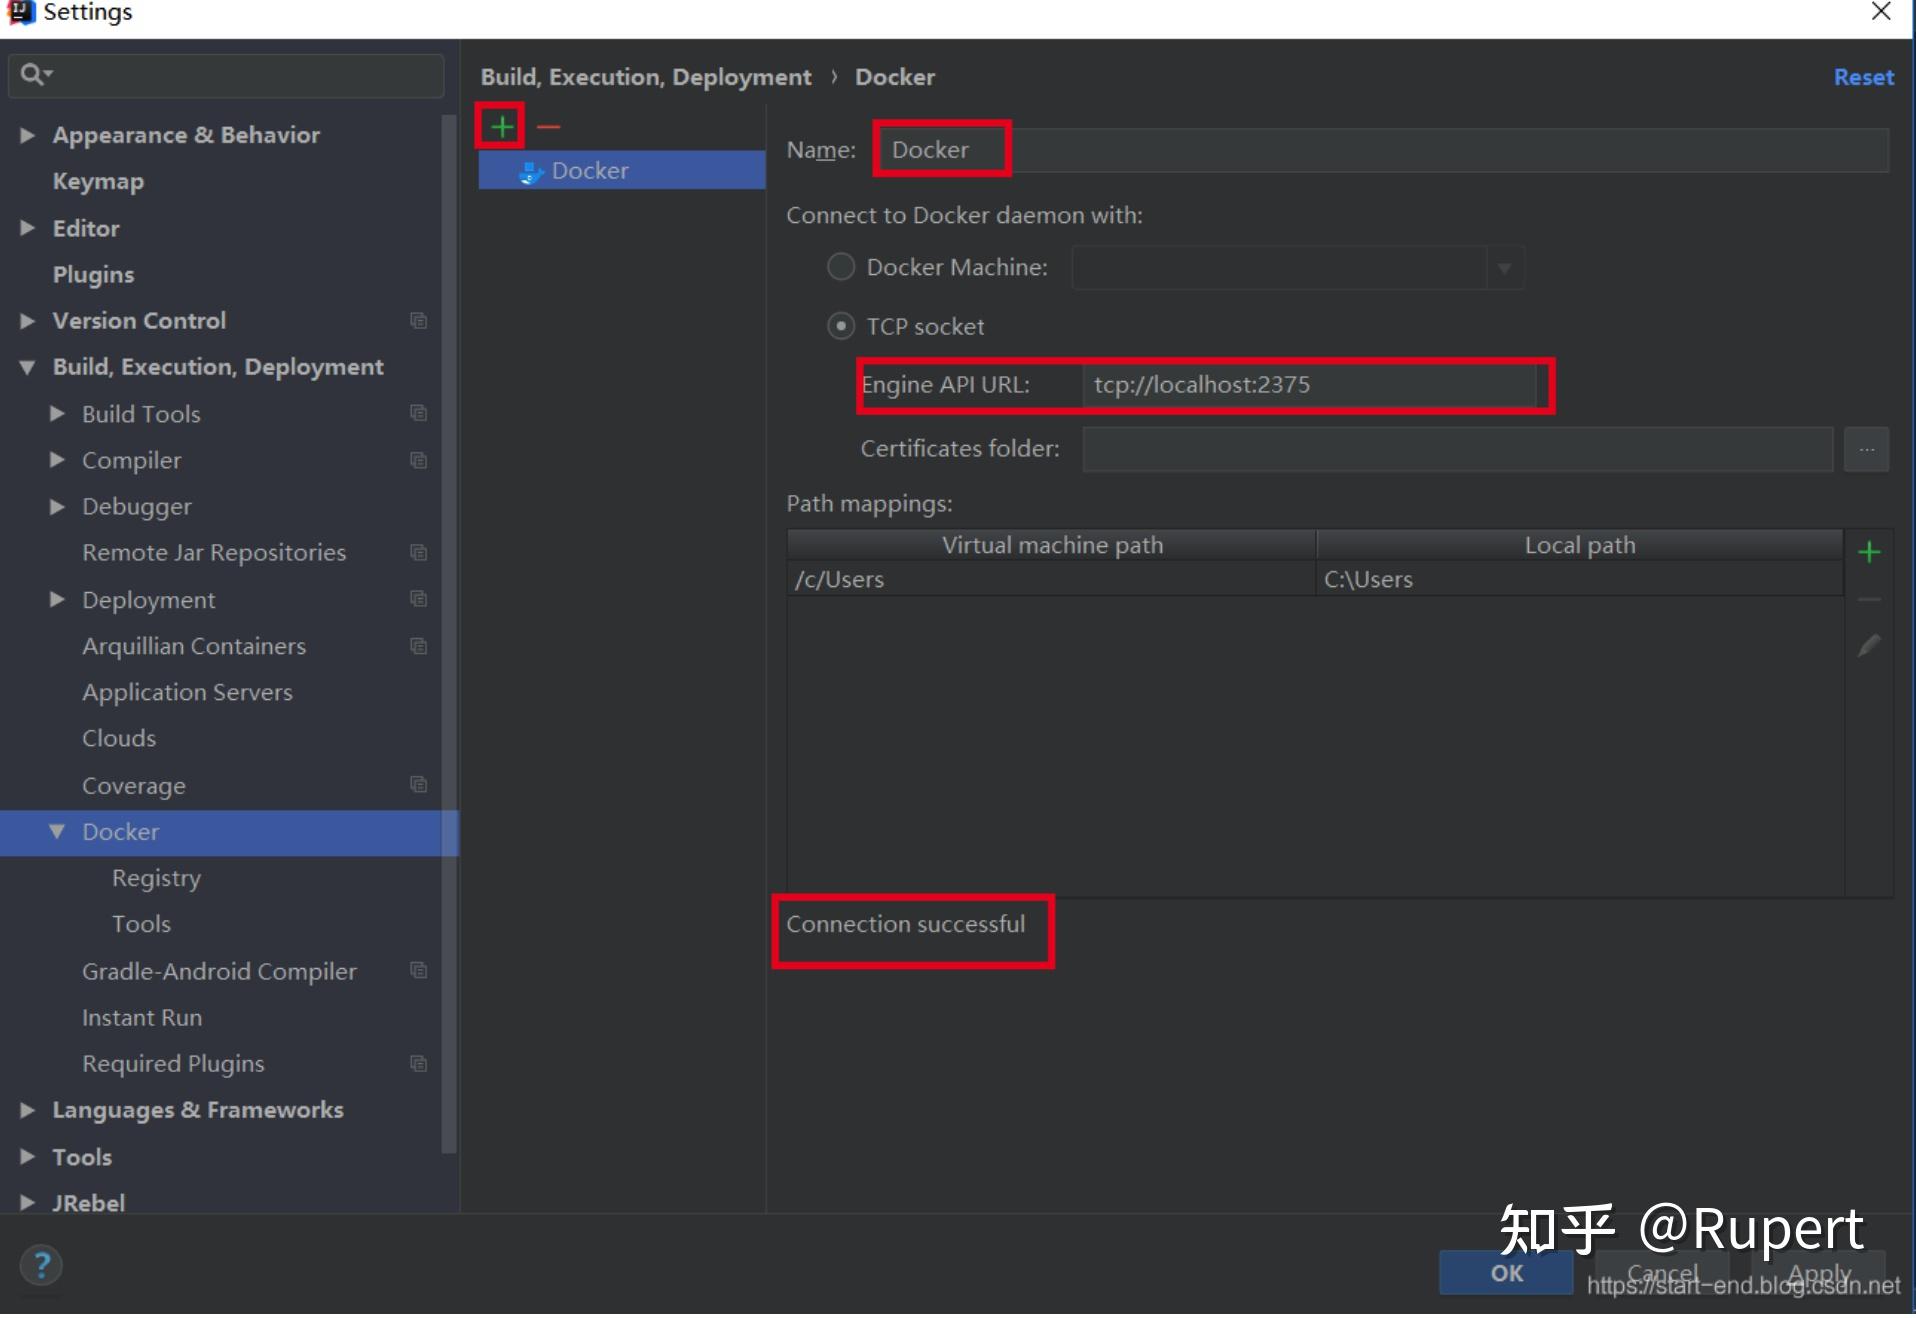Open Build, Execution, Deployment via breadcrumb
Image resolution: width=1916 pixels, height=1318 pixels.
pos(646,77)
